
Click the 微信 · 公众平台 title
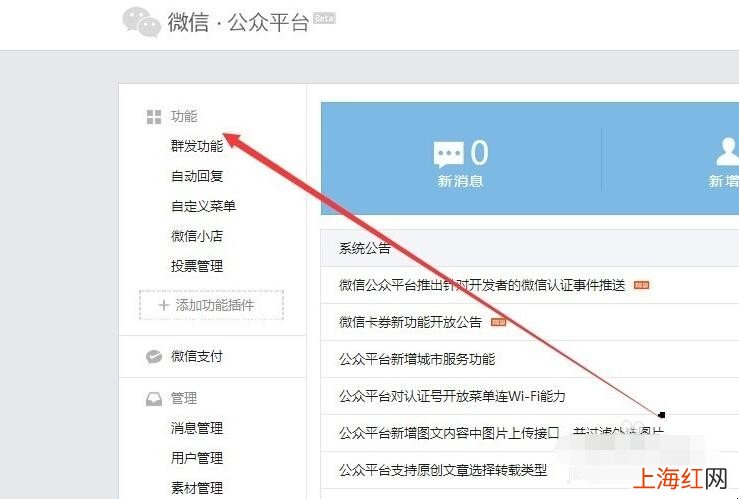coord(238,22)
